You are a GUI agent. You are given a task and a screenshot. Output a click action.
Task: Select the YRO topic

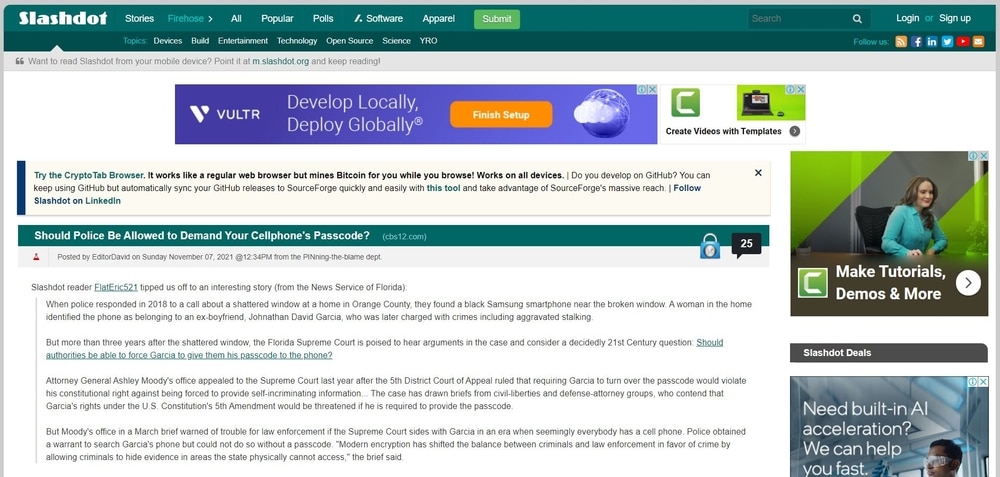(x=429, y=41)
